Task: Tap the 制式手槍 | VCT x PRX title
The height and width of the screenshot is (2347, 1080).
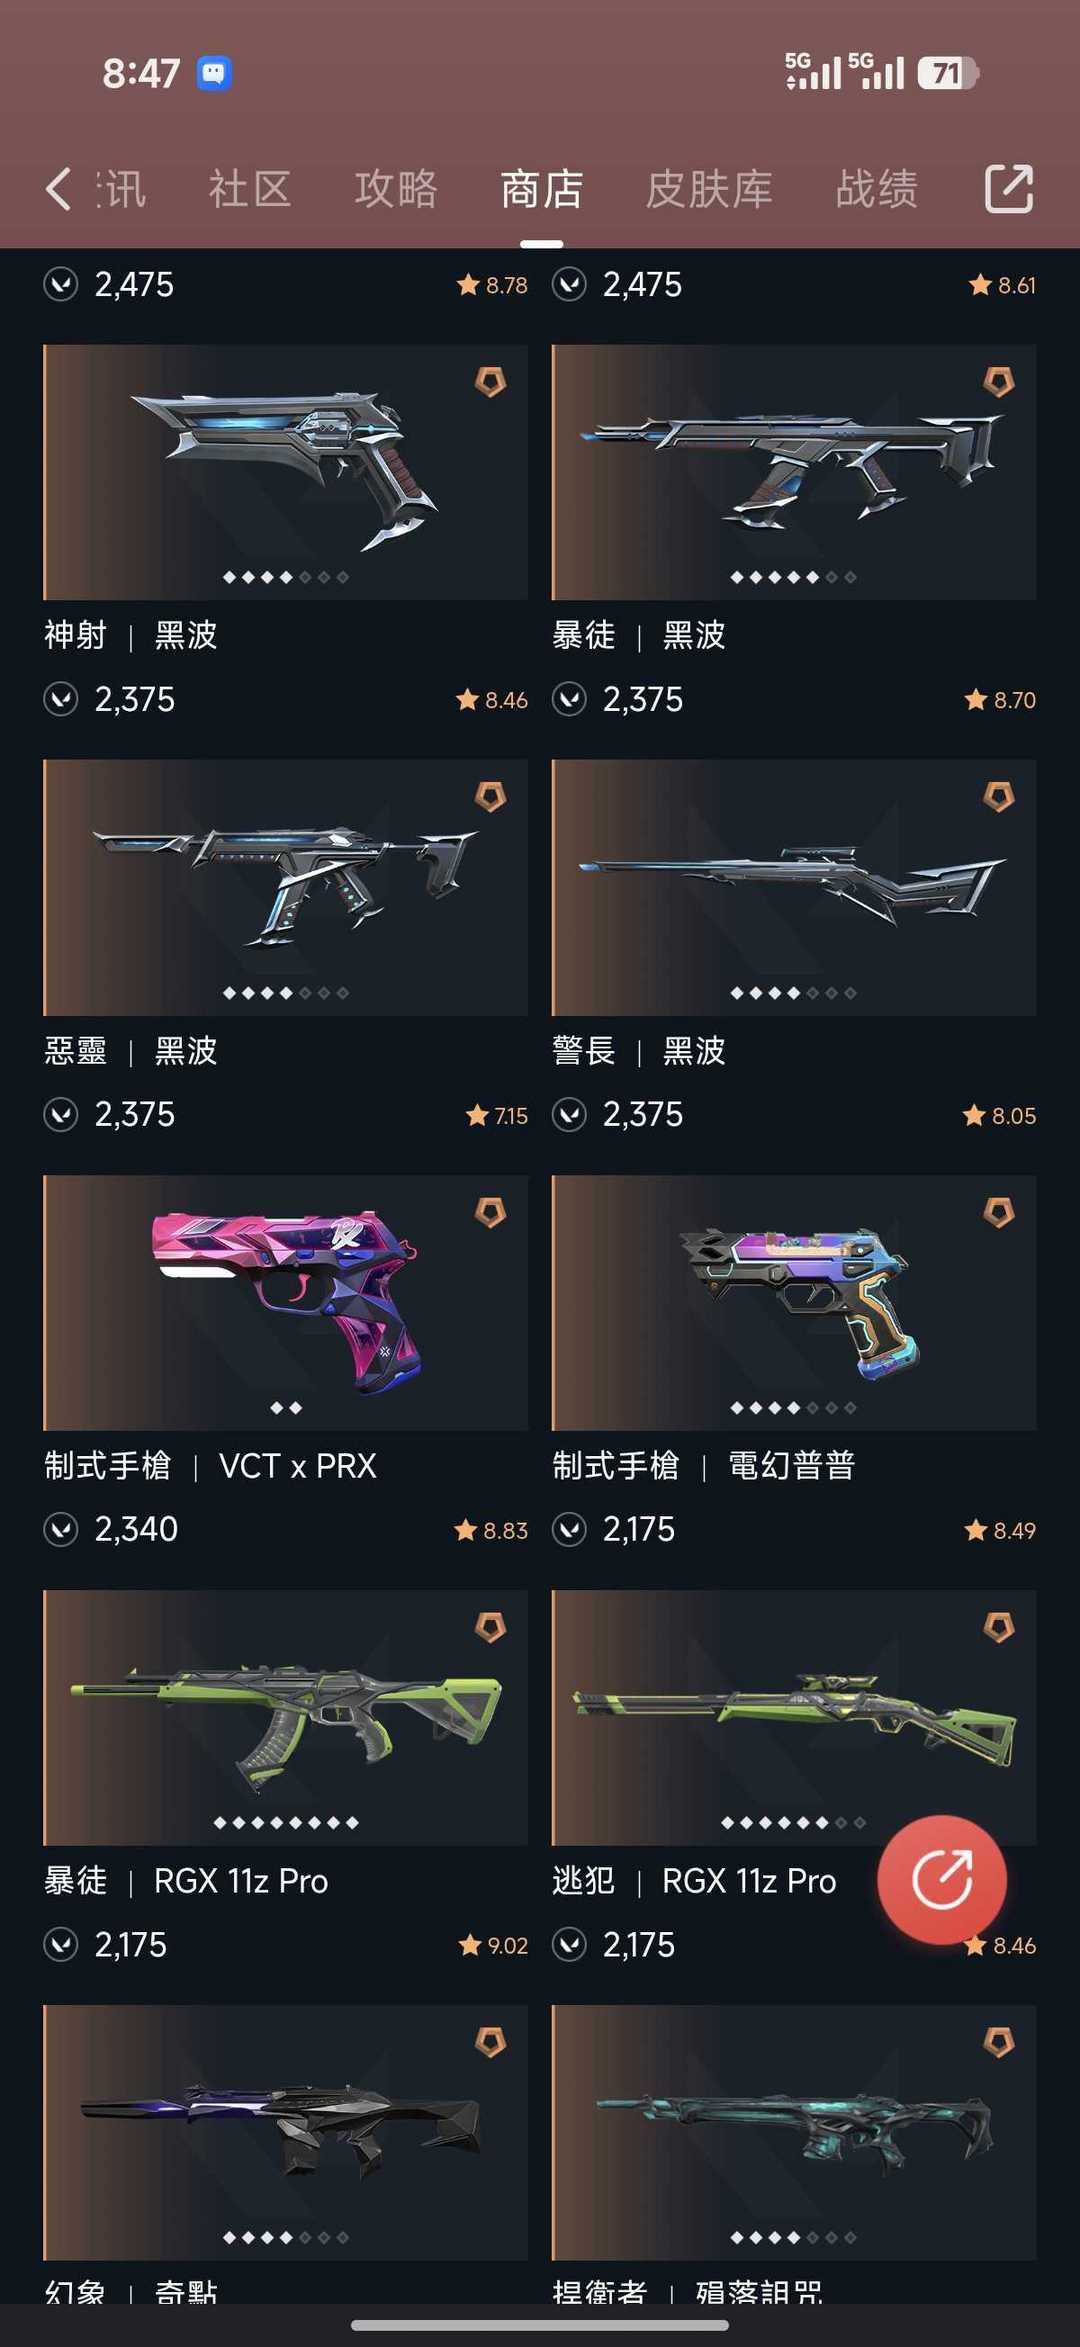Action: point(211,1466)
